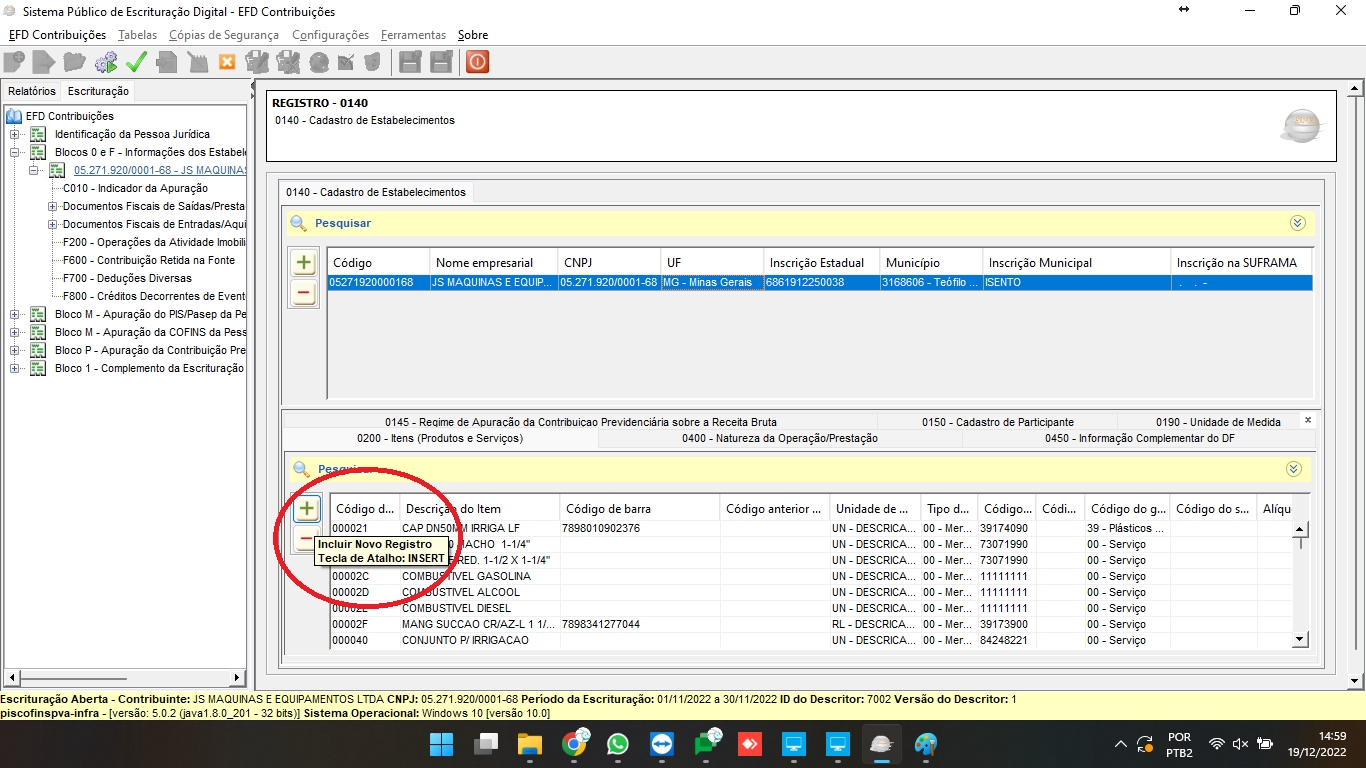The height and width of the screenshot is (768, 1366).
Task: Open the Tabelas menu
Action: (x=137, y=35)
